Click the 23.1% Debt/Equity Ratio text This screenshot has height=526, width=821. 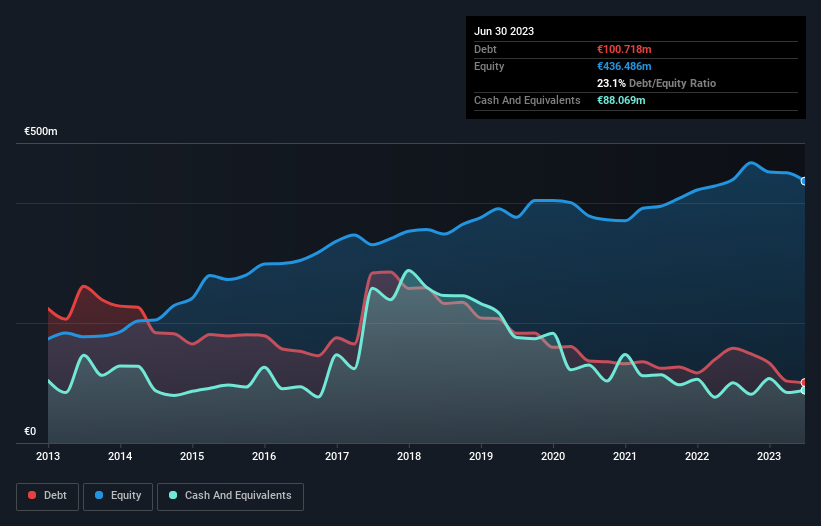(x=657, y=83)
